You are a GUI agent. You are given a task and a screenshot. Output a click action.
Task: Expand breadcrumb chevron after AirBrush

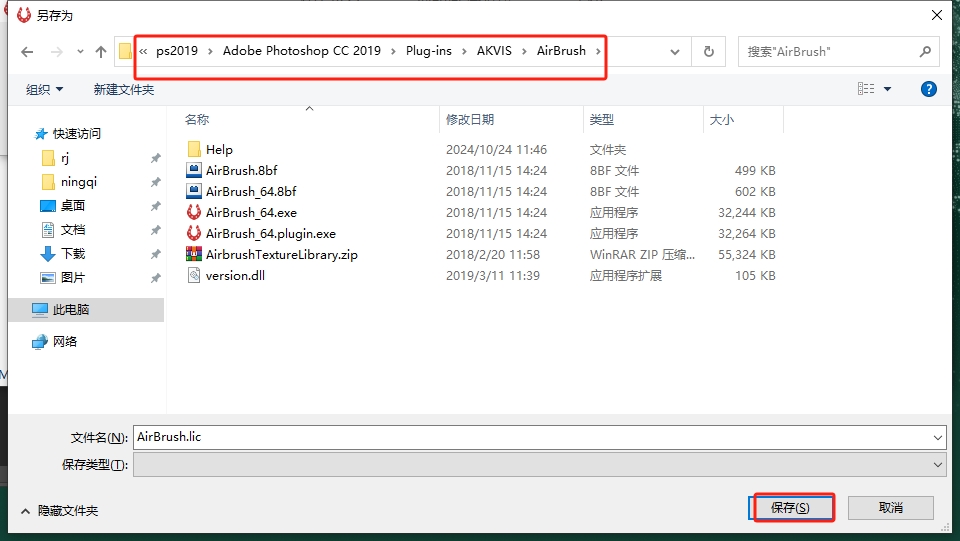[598, 51]
